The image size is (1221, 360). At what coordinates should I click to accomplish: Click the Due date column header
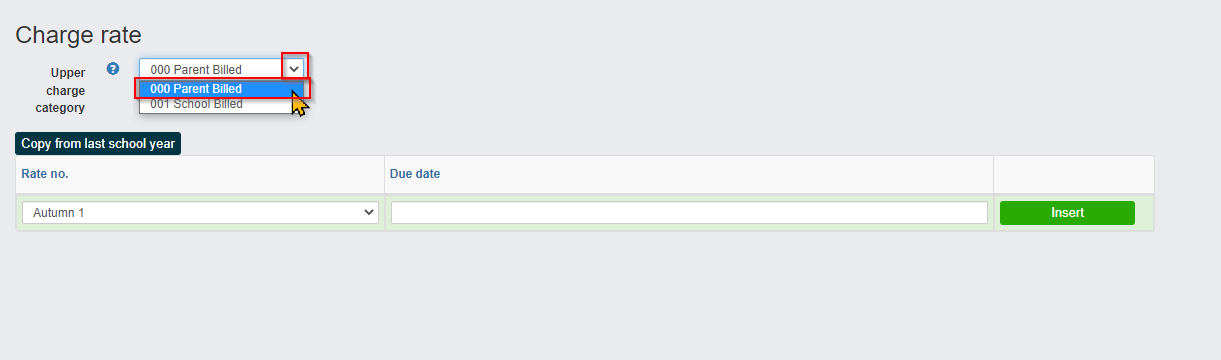click(x=415, y=174)
